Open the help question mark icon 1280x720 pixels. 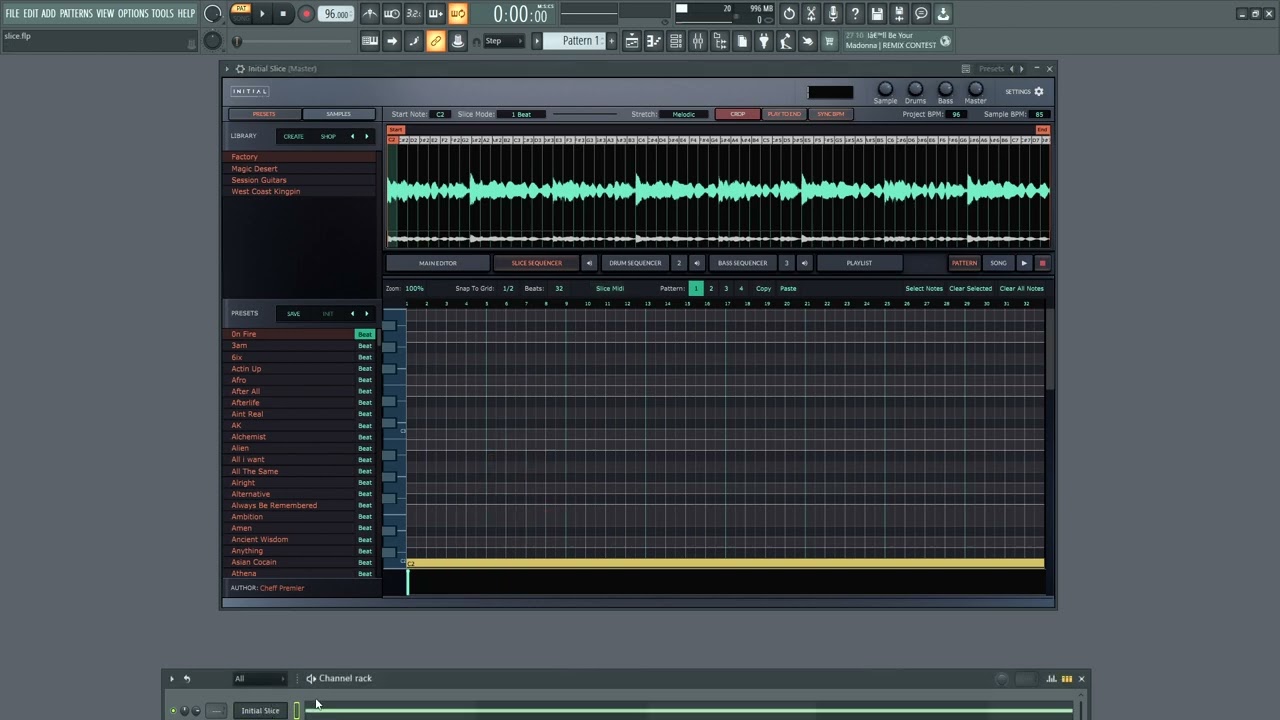tap(855, 14)
